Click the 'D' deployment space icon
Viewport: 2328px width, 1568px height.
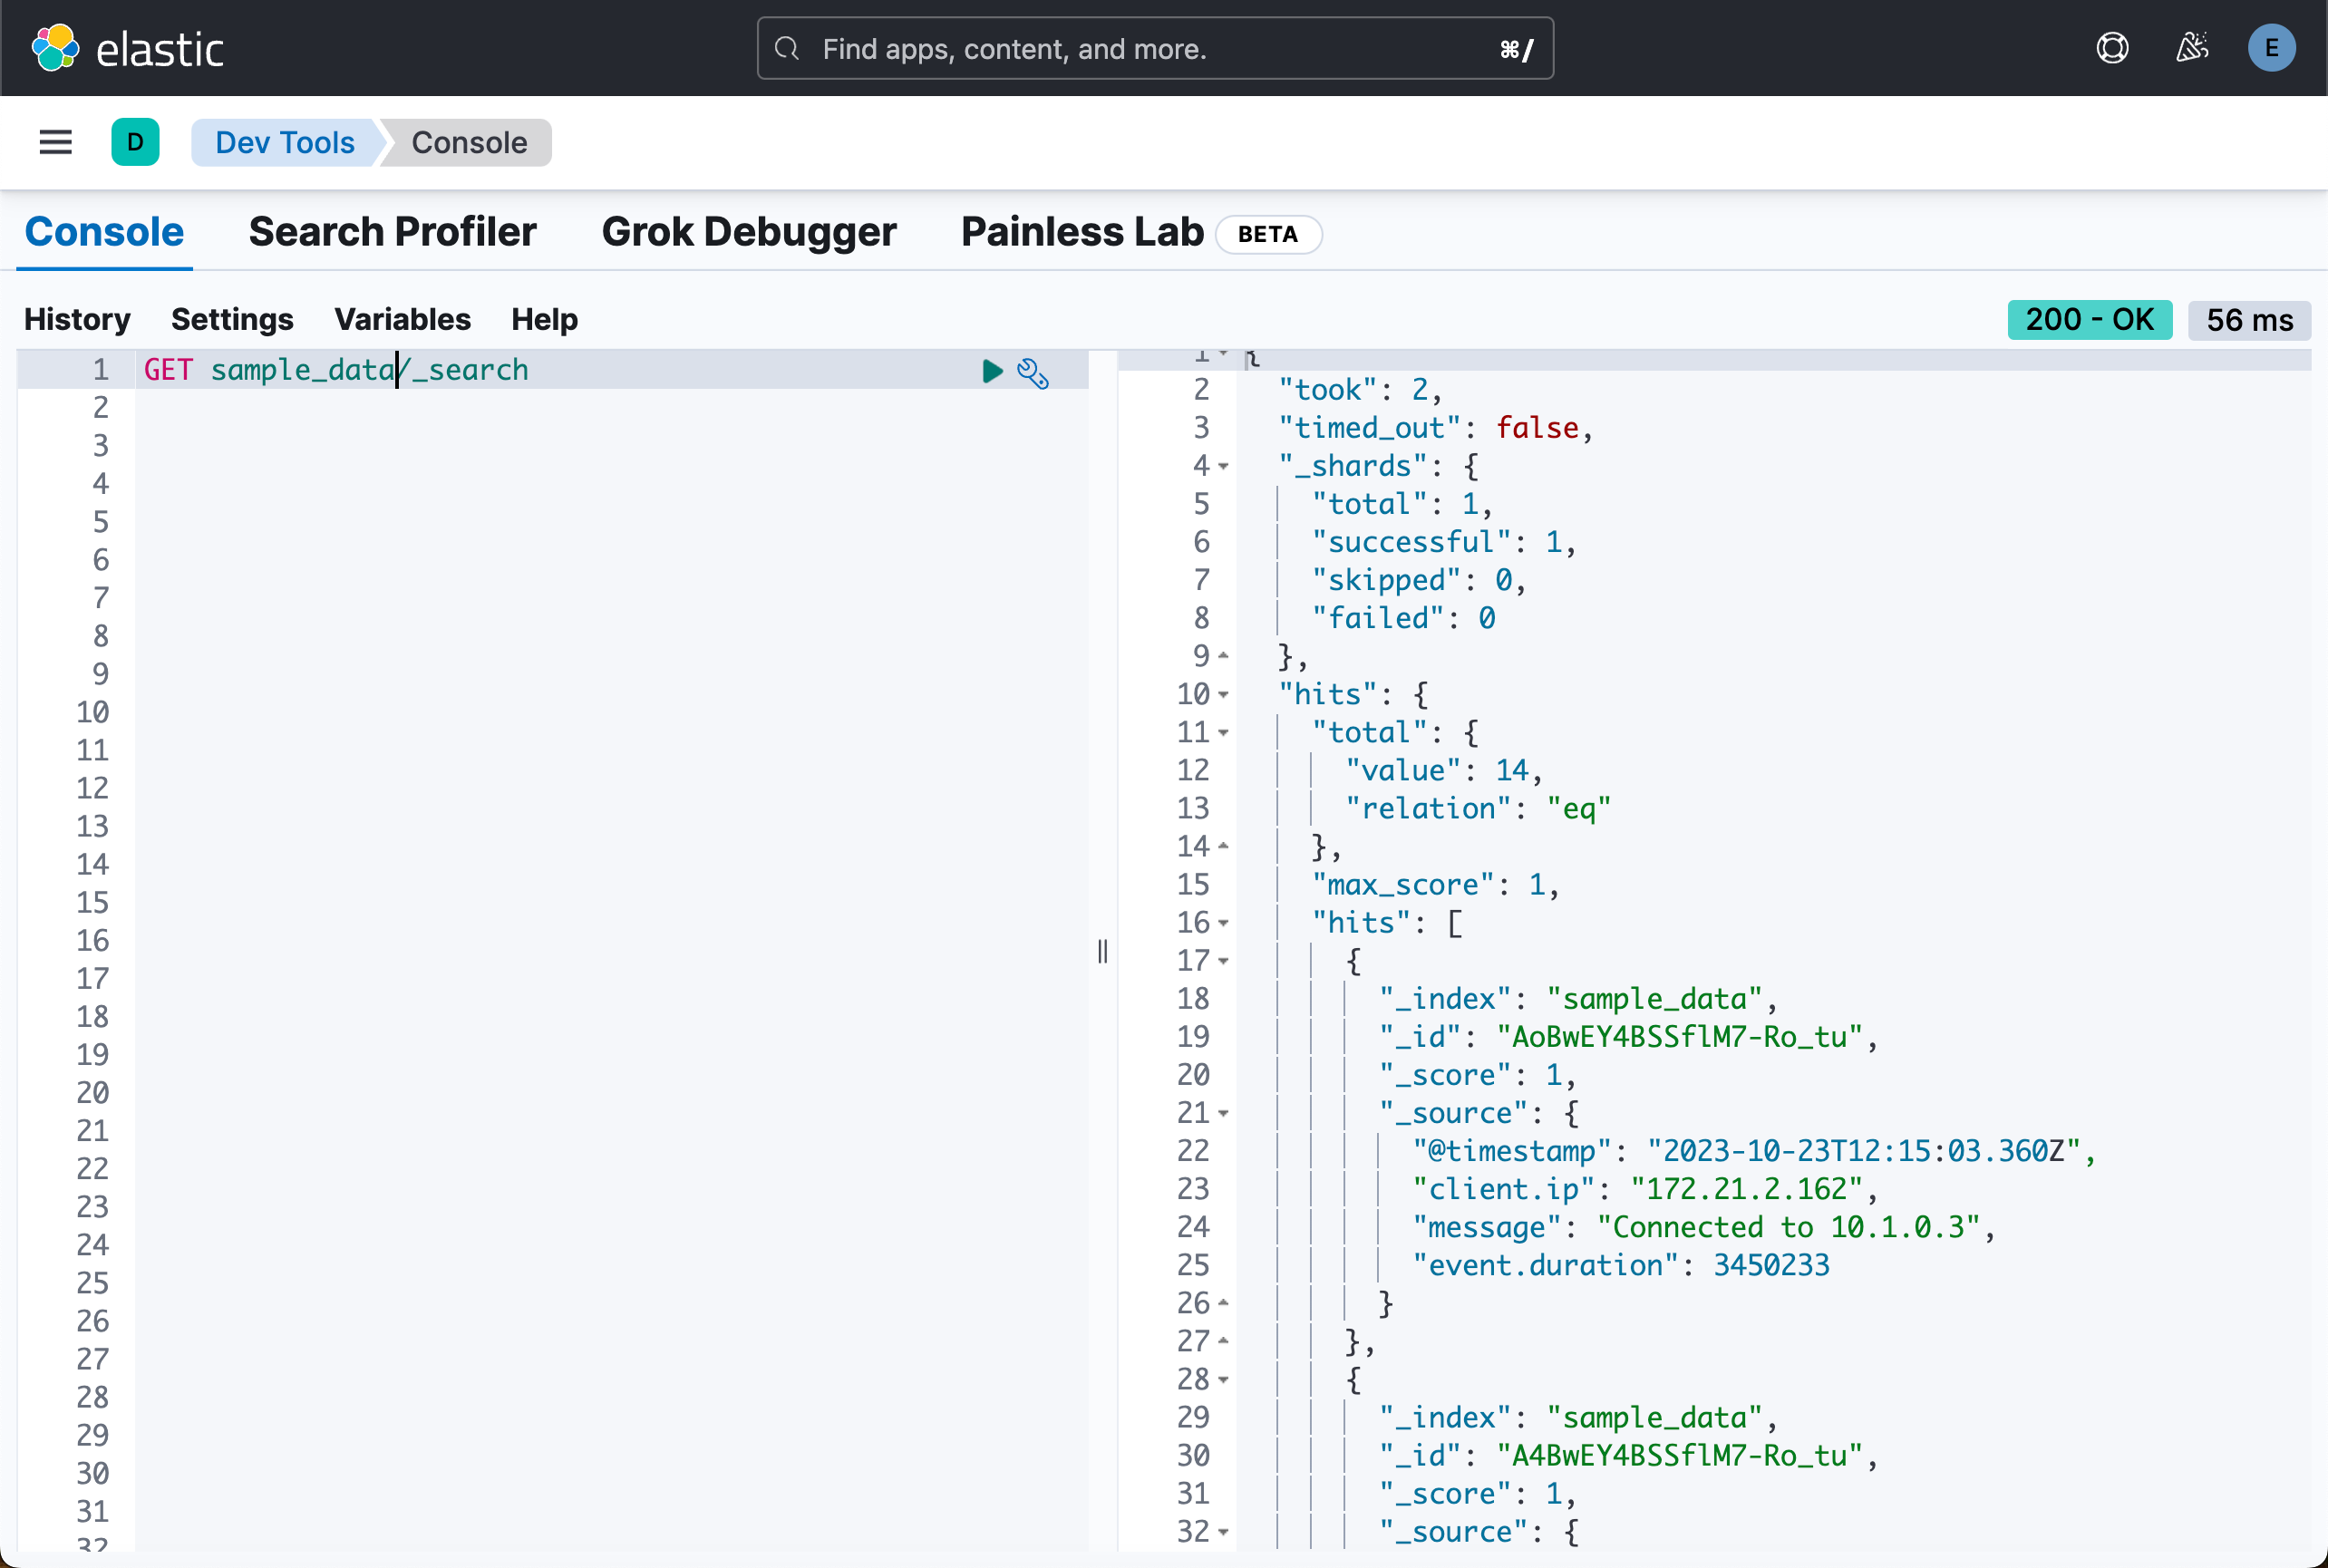[x=136, y=142]
